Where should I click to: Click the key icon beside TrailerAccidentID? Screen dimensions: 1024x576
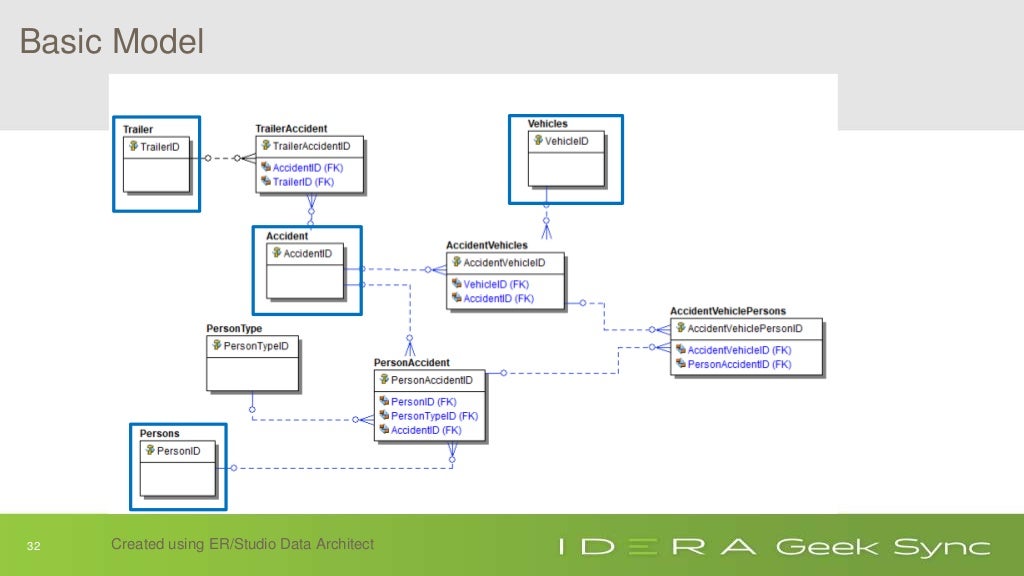coord(266,145)
